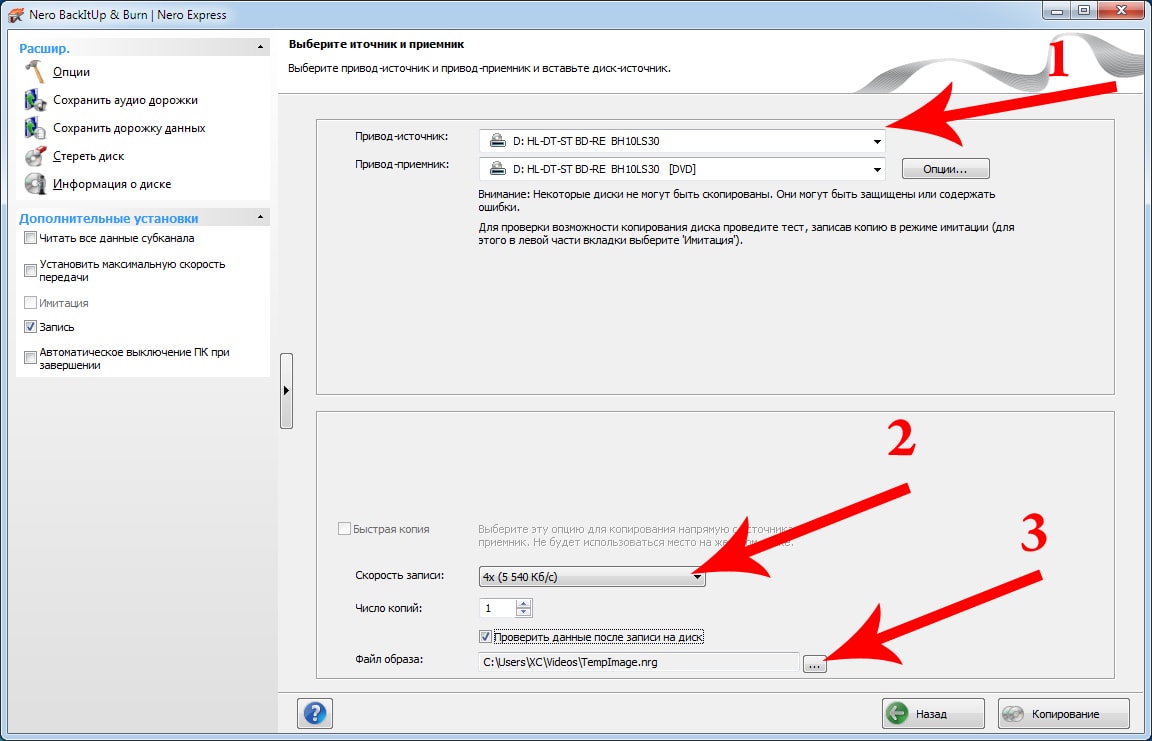This screenshot has height=741, width=1152.
Task: Enable Установить максимальную скорость передачи checkbox
Action: pyautogui.click(x=30, y=270)
